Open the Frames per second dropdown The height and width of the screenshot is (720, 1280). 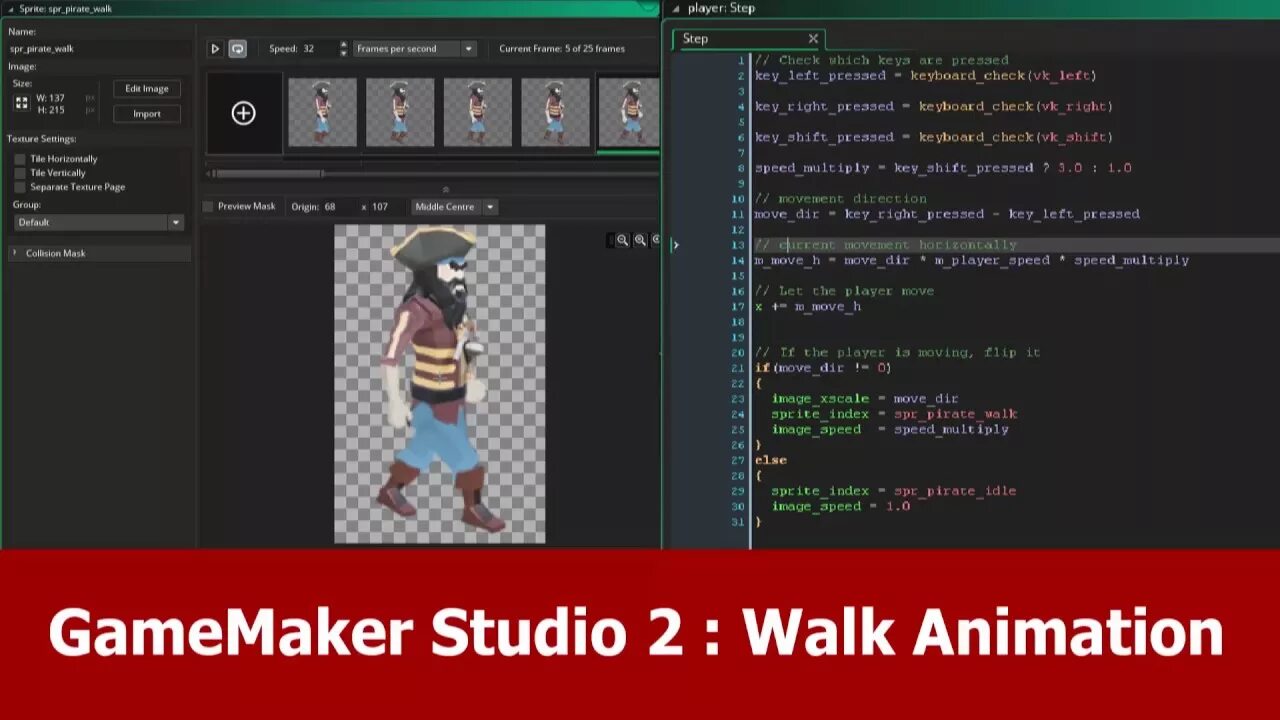coord(415,48)
